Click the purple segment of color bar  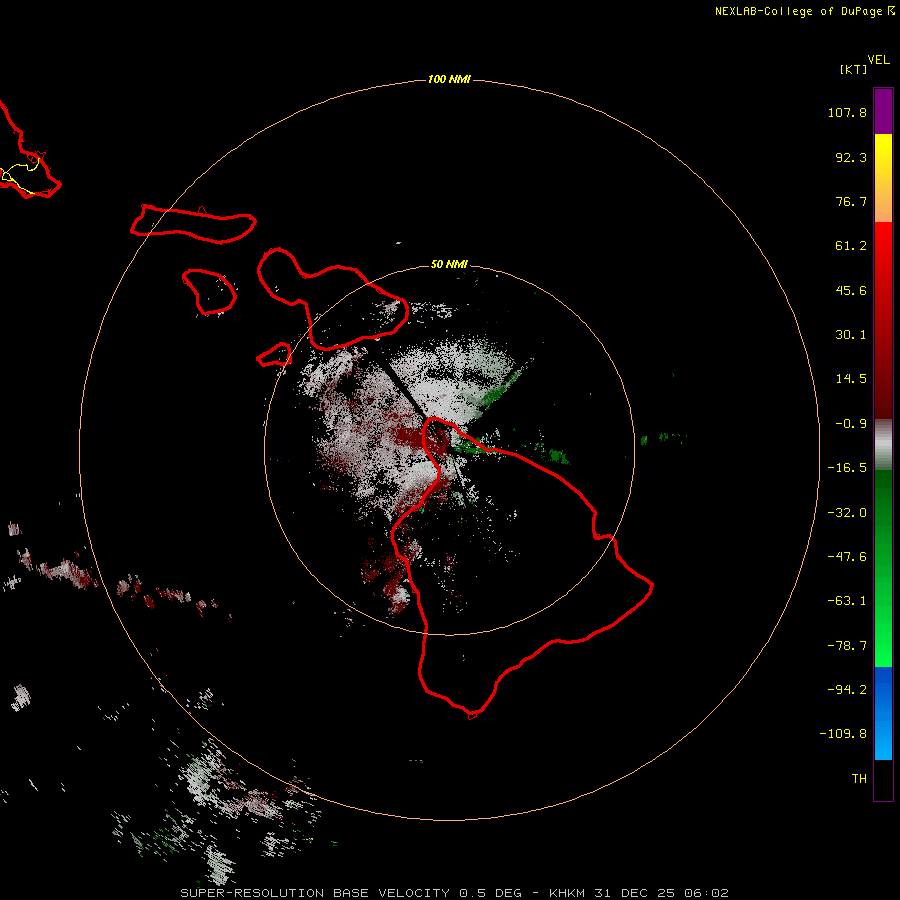883,111
